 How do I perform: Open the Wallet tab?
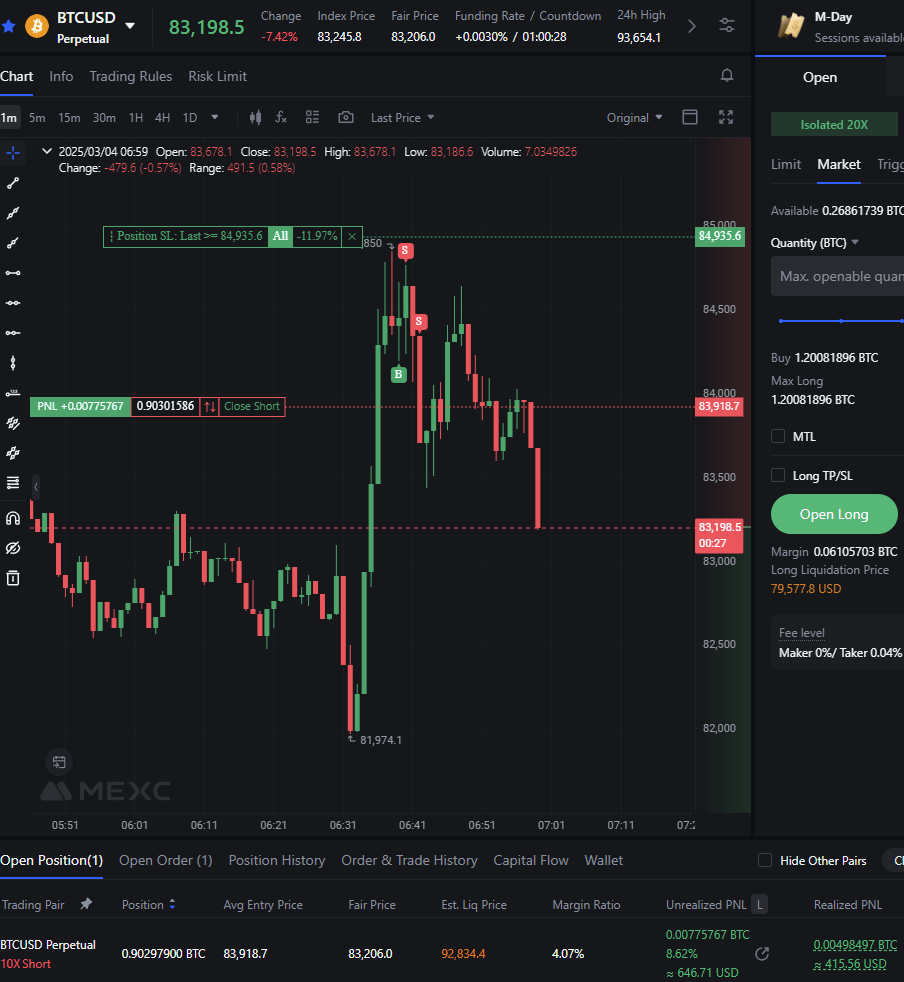point(603,861)
